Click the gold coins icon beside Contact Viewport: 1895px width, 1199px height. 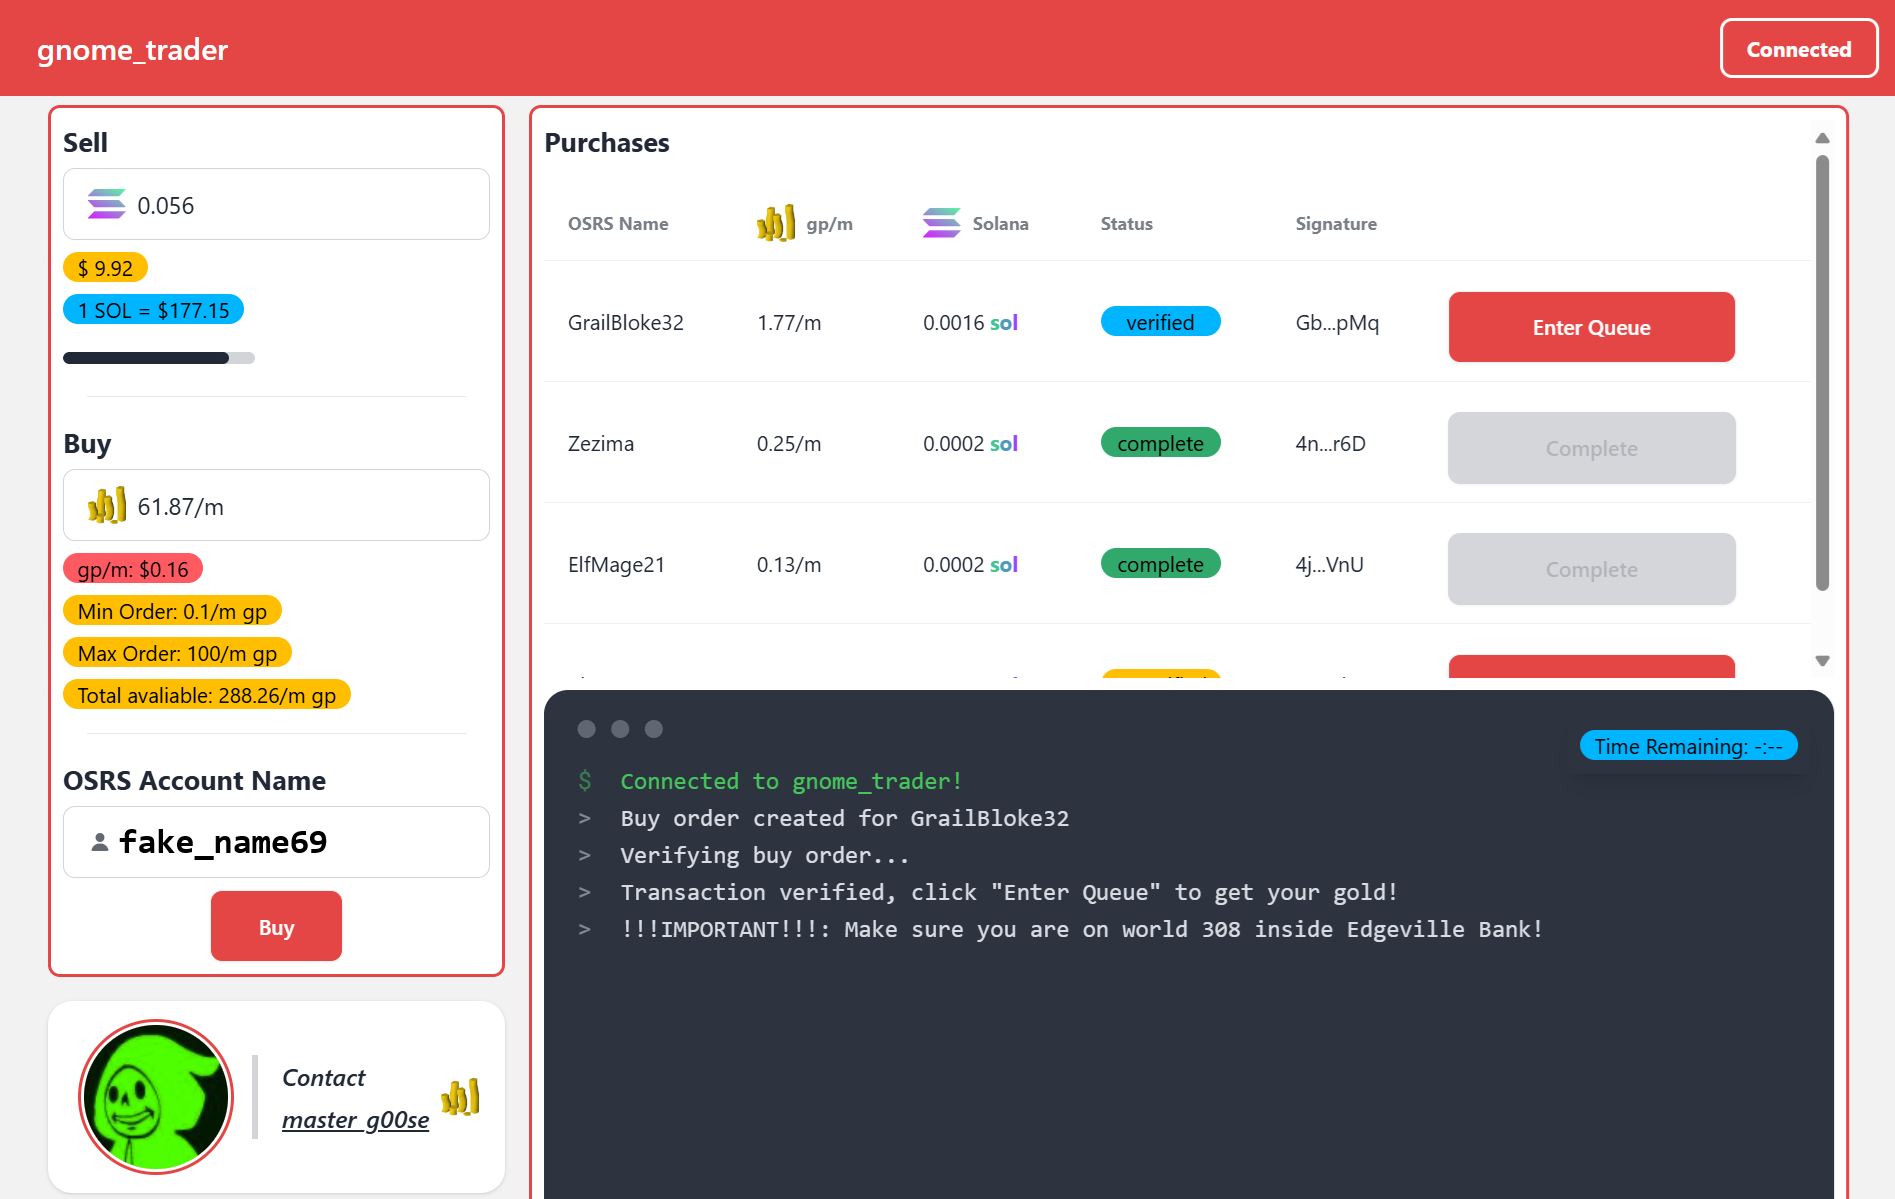(x=460, y=1097)
